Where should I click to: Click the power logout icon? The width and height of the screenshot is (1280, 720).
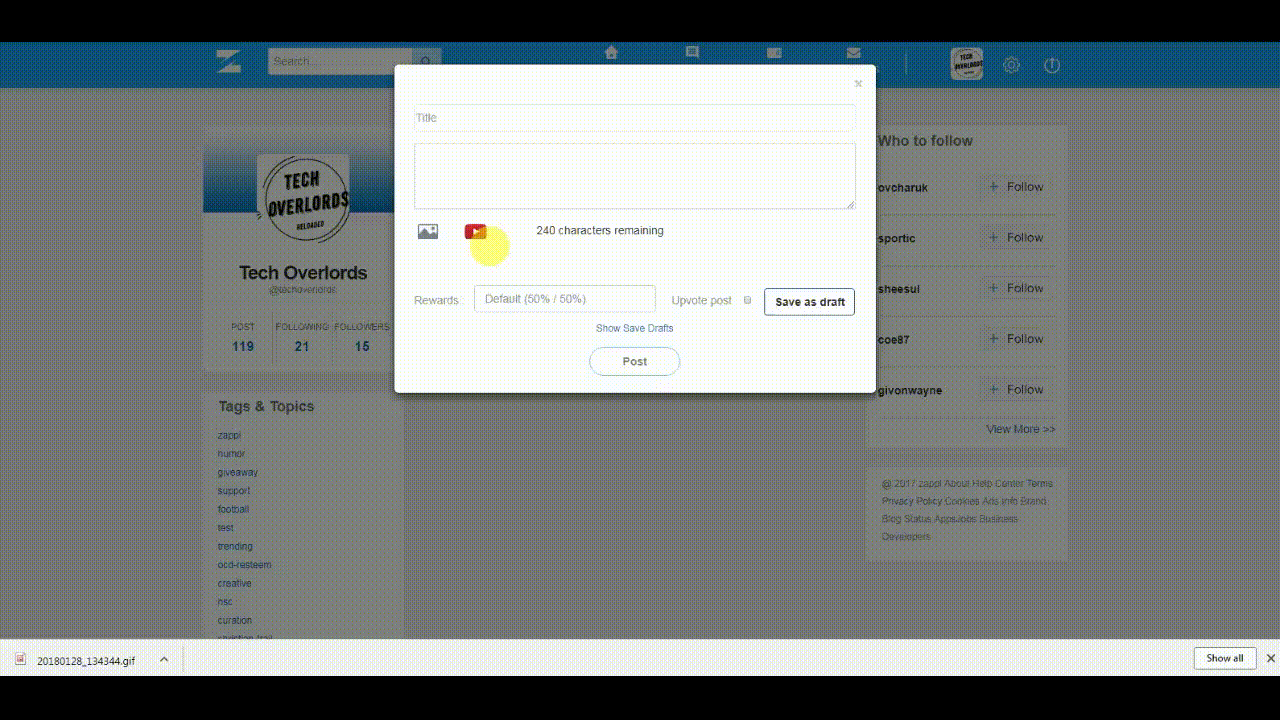1051,65
